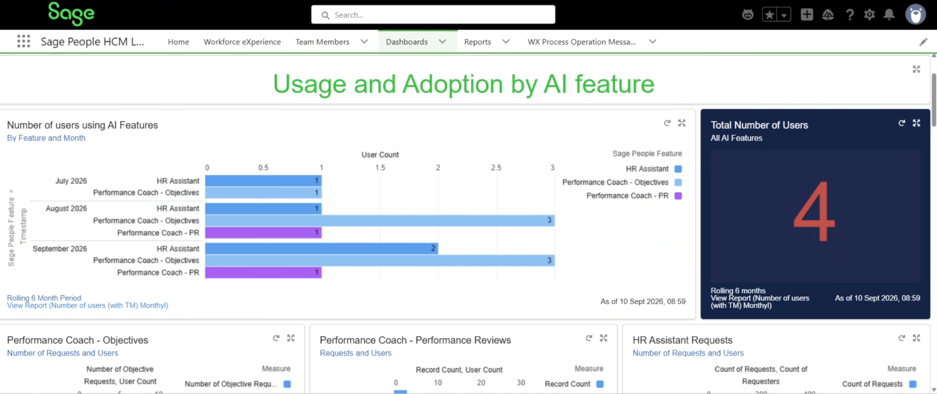Viewport: 937px width, 394px height.
Task: Refresh Performance Coach - Objectives widget
Action: pyautogui.click(x=276, y=338)
